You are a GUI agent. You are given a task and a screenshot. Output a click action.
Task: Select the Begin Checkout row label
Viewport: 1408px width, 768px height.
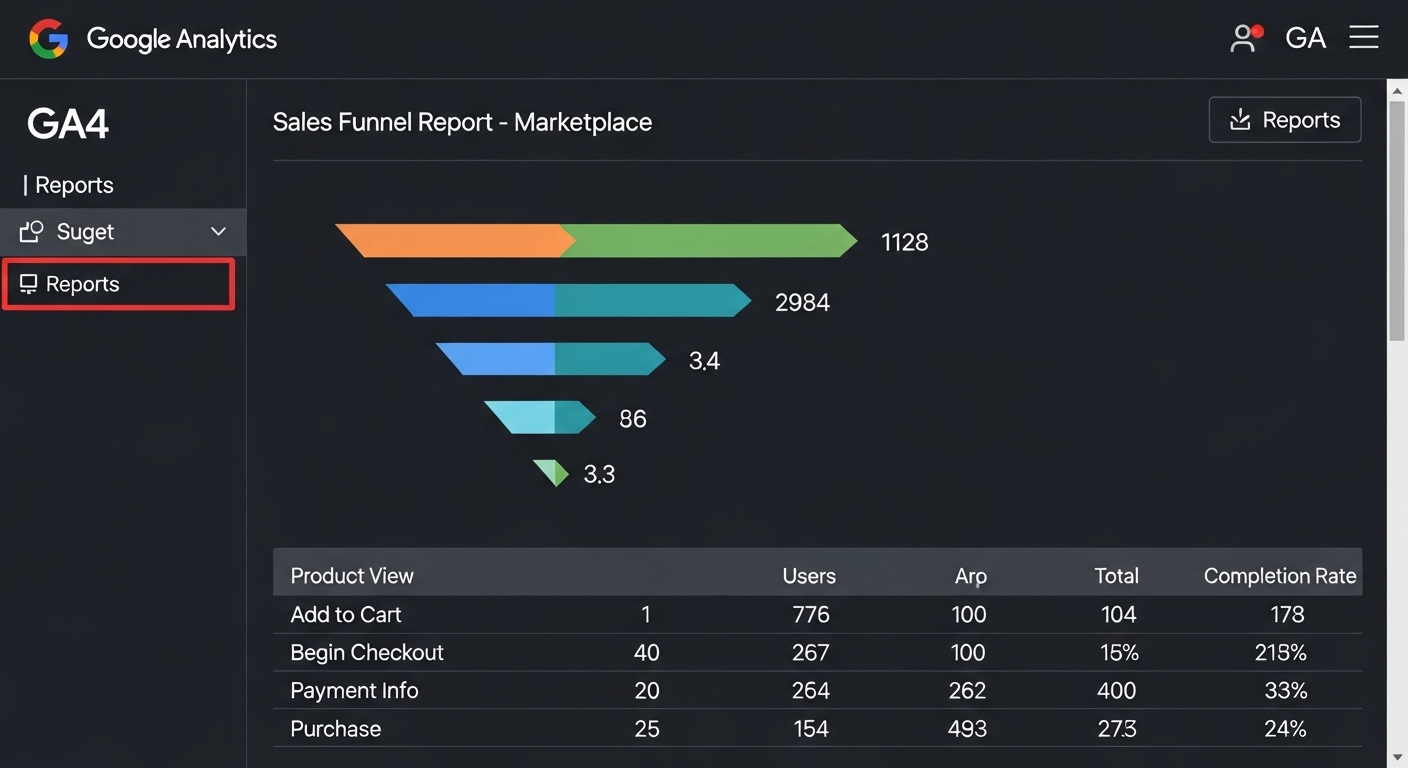[x=367, y=653]
